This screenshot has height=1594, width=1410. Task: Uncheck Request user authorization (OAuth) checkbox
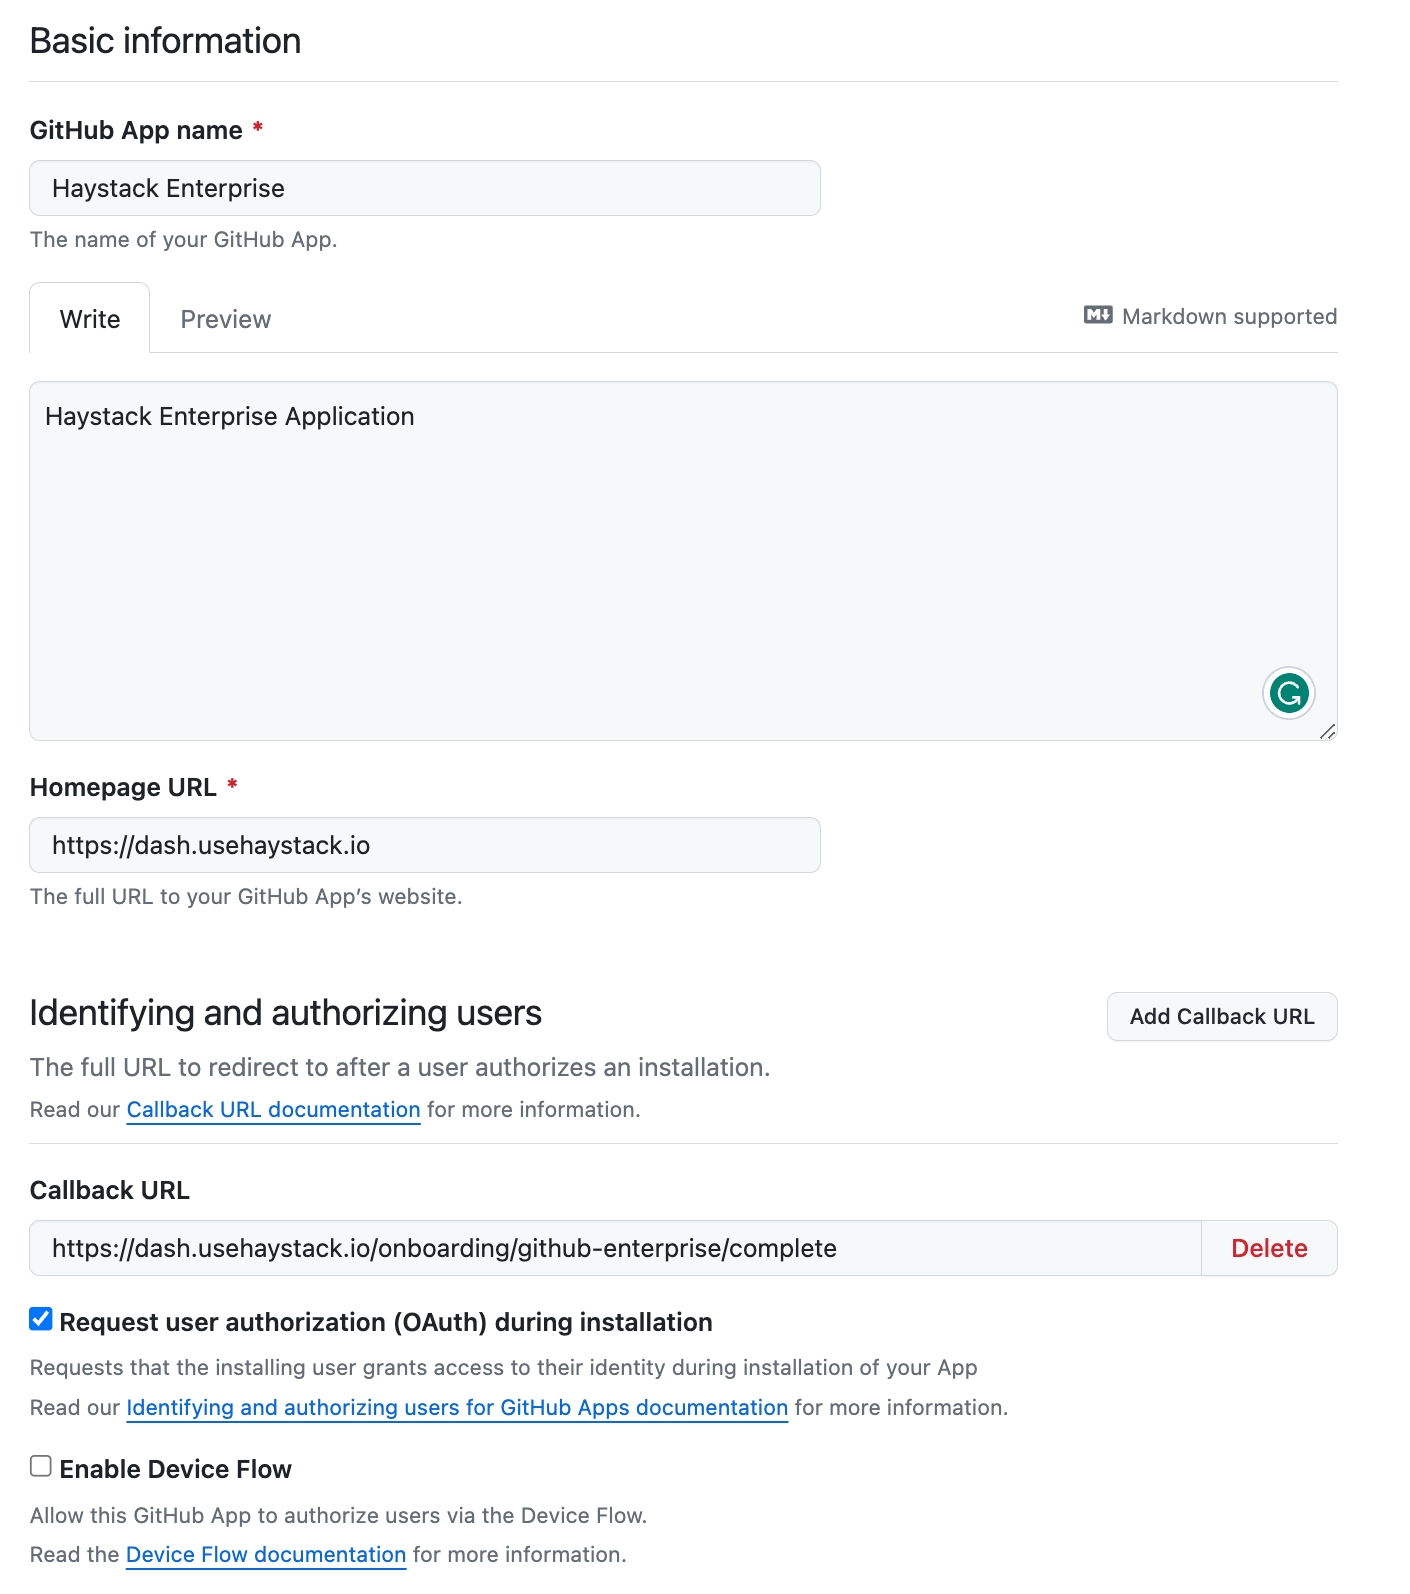41,1319
